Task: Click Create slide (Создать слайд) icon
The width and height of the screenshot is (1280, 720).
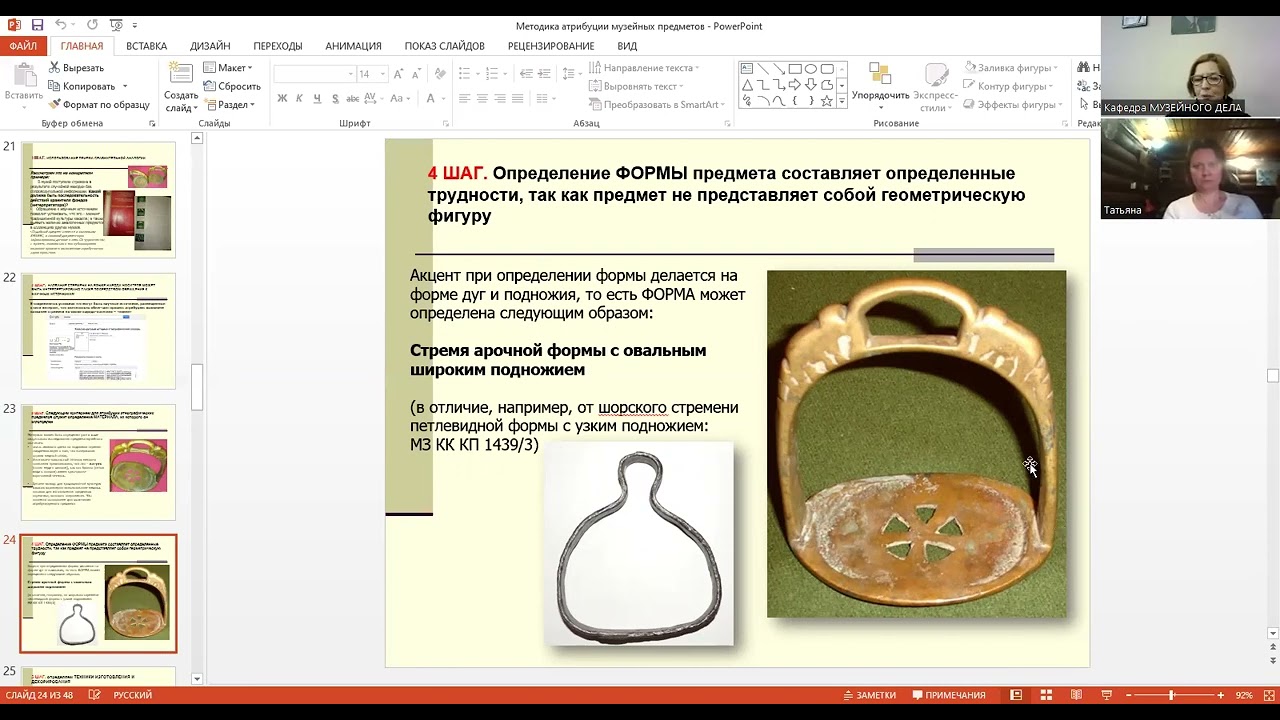Action: pyautogui.click(x=181, y=73)
